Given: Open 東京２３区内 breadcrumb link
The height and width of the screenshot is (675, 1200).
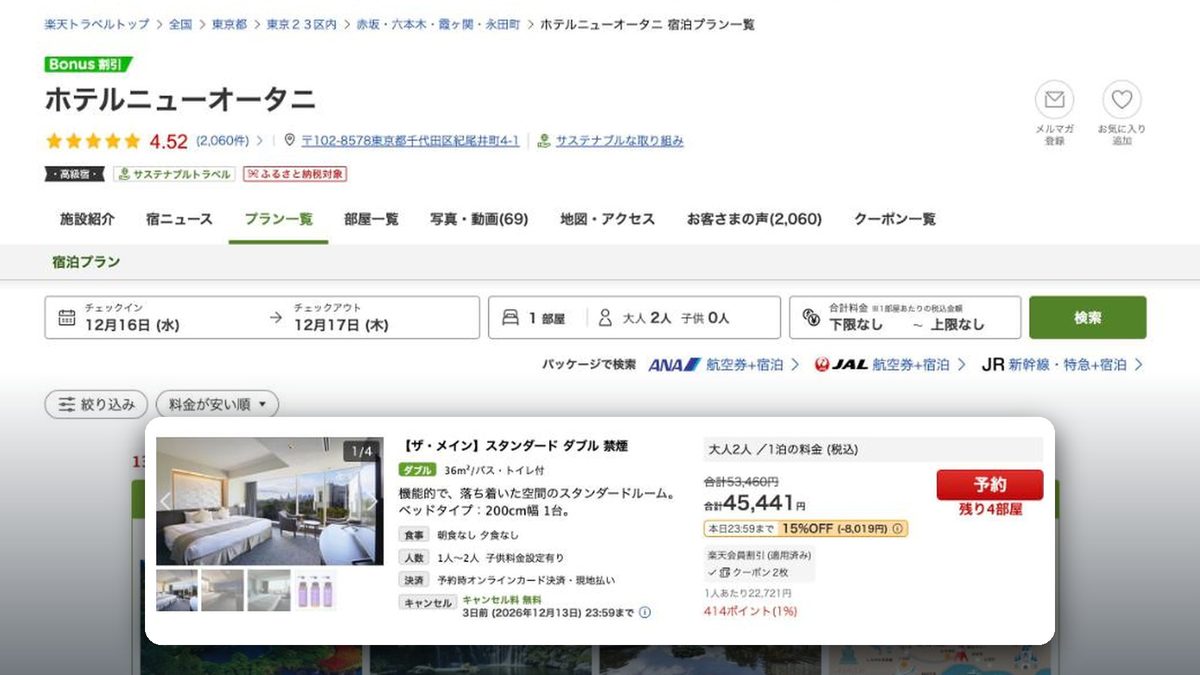Looking at the screenshot, I should coord(301,24).
